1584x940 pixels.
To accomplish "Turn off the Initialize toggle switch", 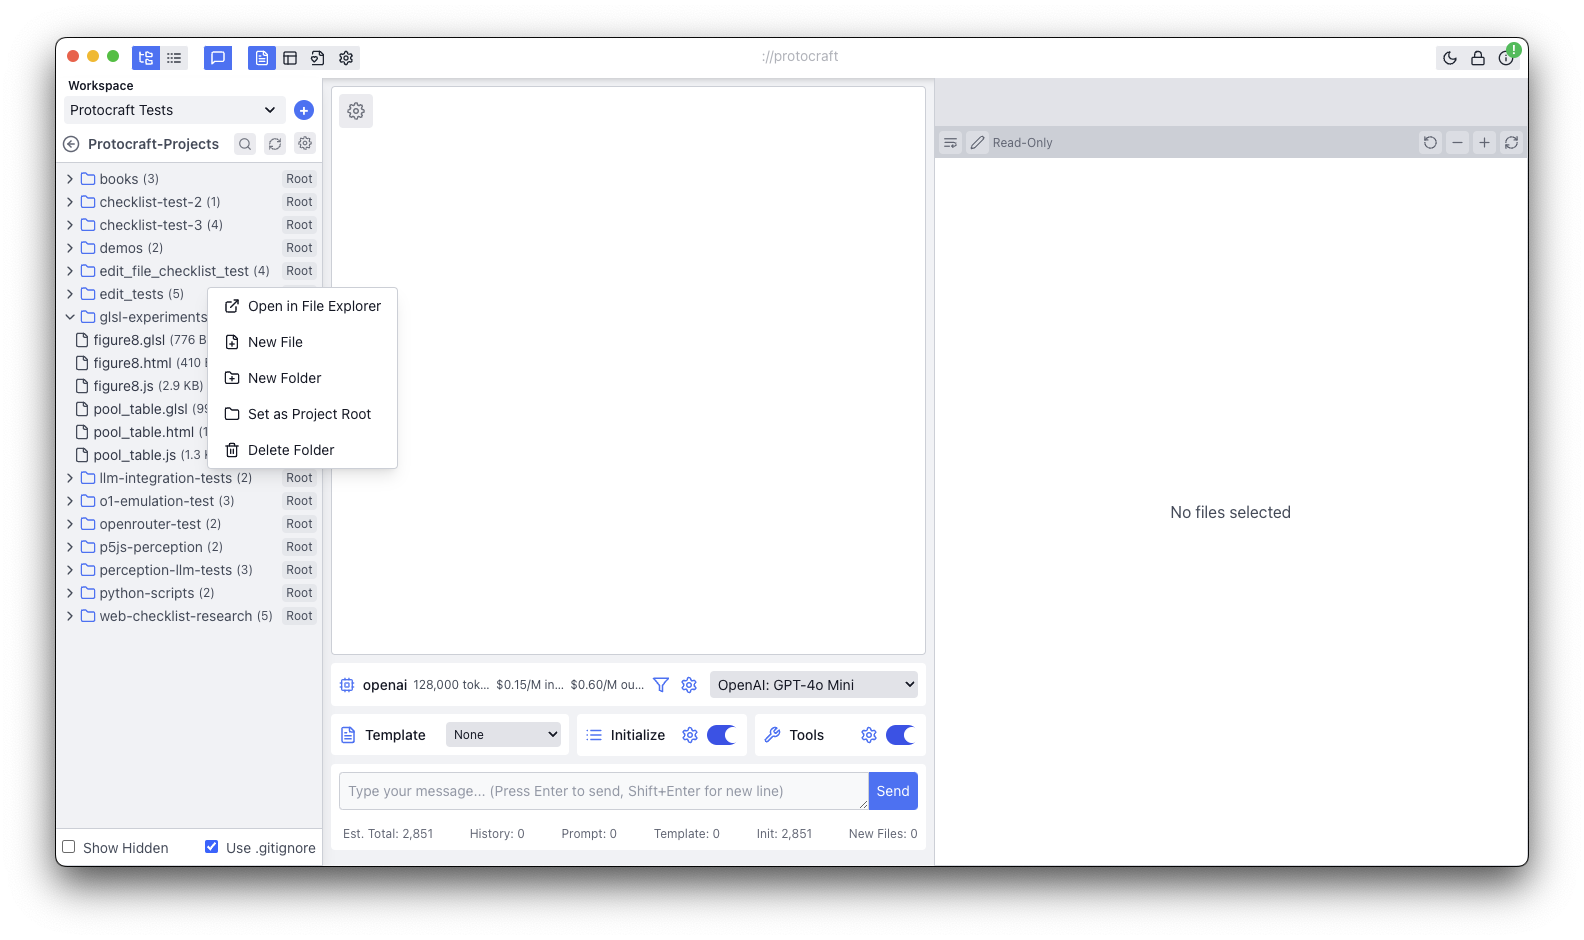I will [x=721, y=735].
